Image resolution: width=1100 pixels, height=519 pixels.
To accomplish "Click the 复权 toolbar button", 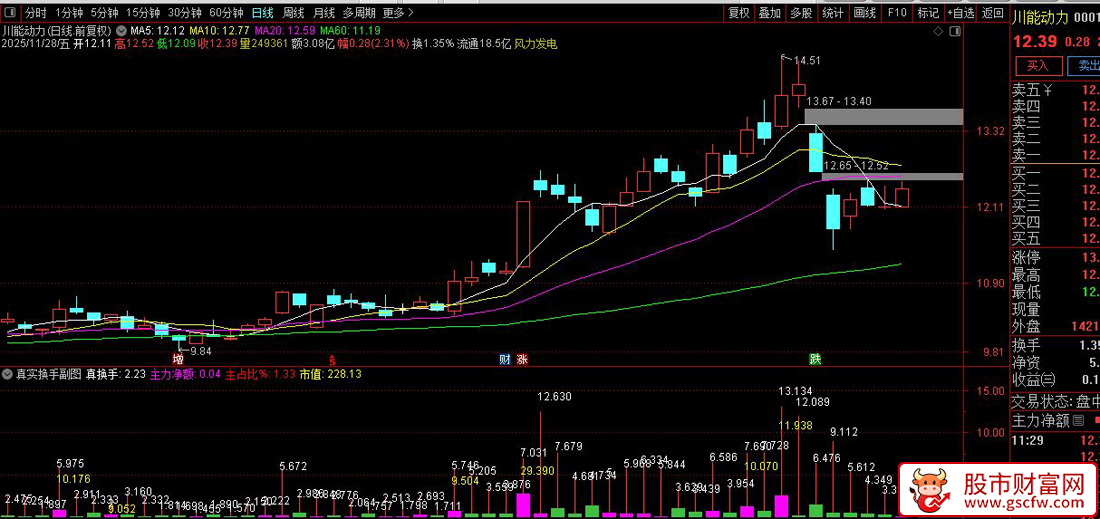I will coord(739,13).
